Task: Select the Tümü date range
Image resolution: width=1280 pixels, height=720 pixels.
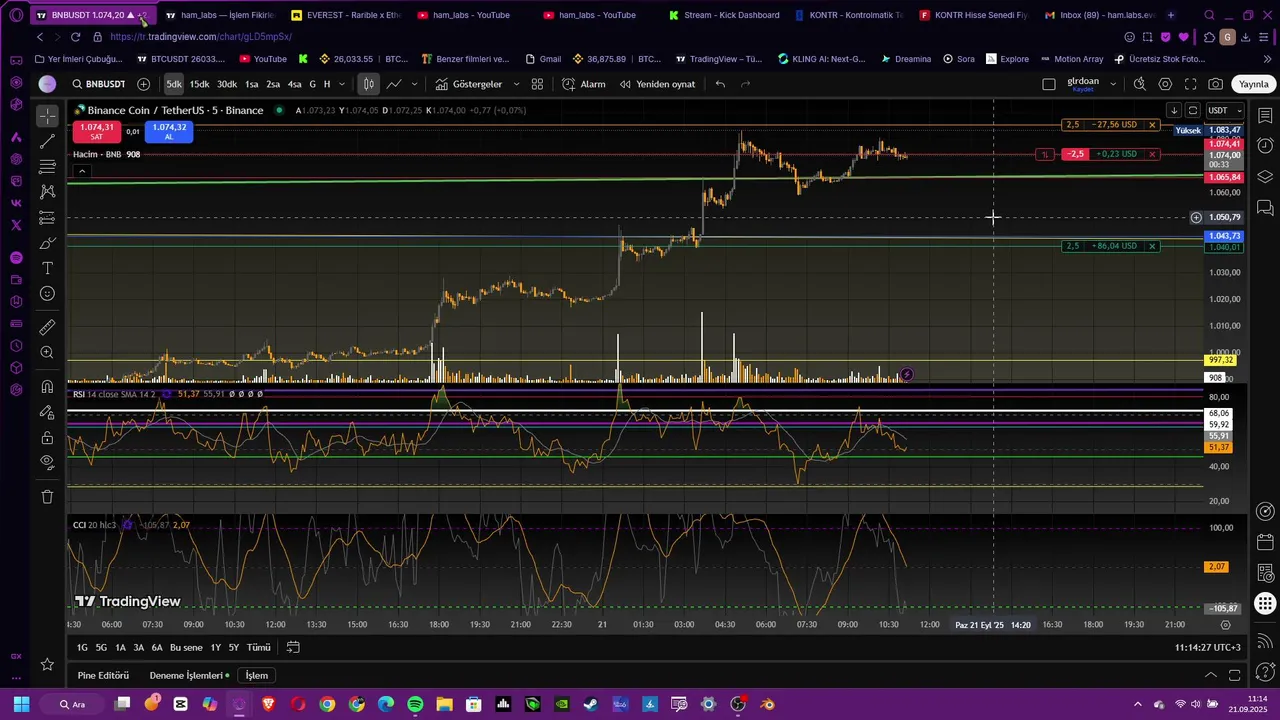Action: coord(258,647)
